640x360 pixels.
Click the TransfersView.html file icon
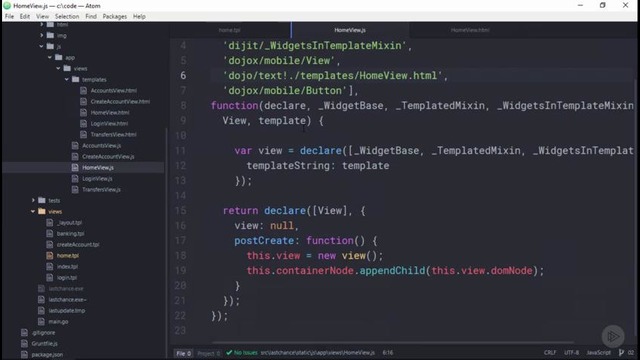pyautogui.click(x=84, y=134)
